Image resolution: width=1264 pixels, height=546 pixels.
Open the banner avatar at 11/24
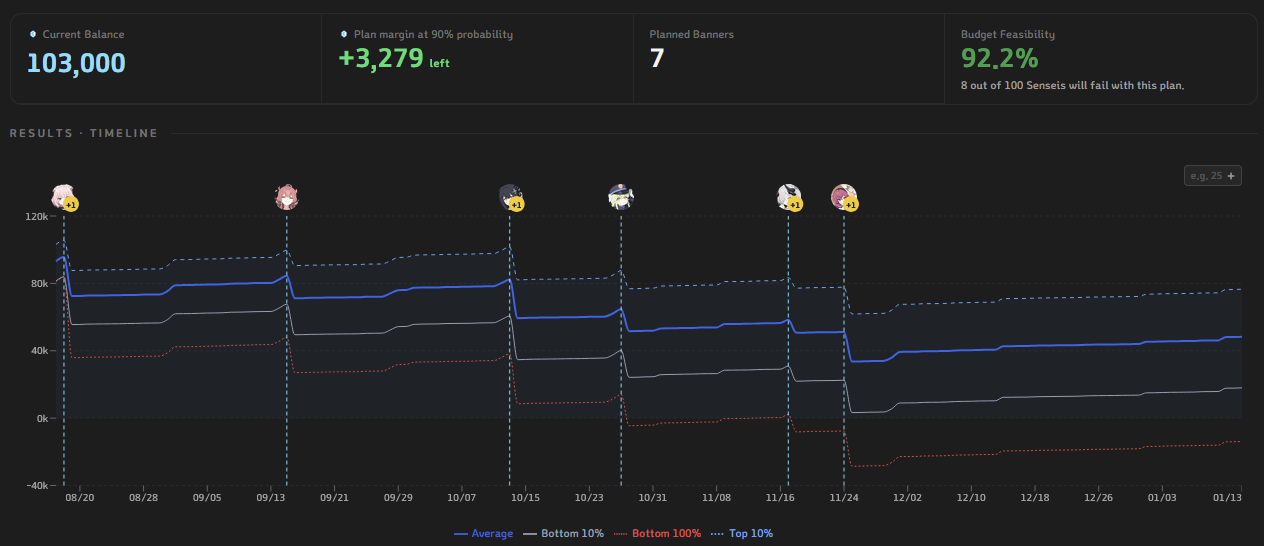coord(844,197)
